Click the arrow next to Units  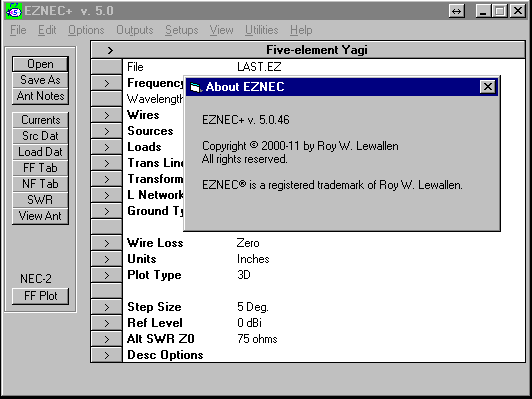tap(107, 259)
